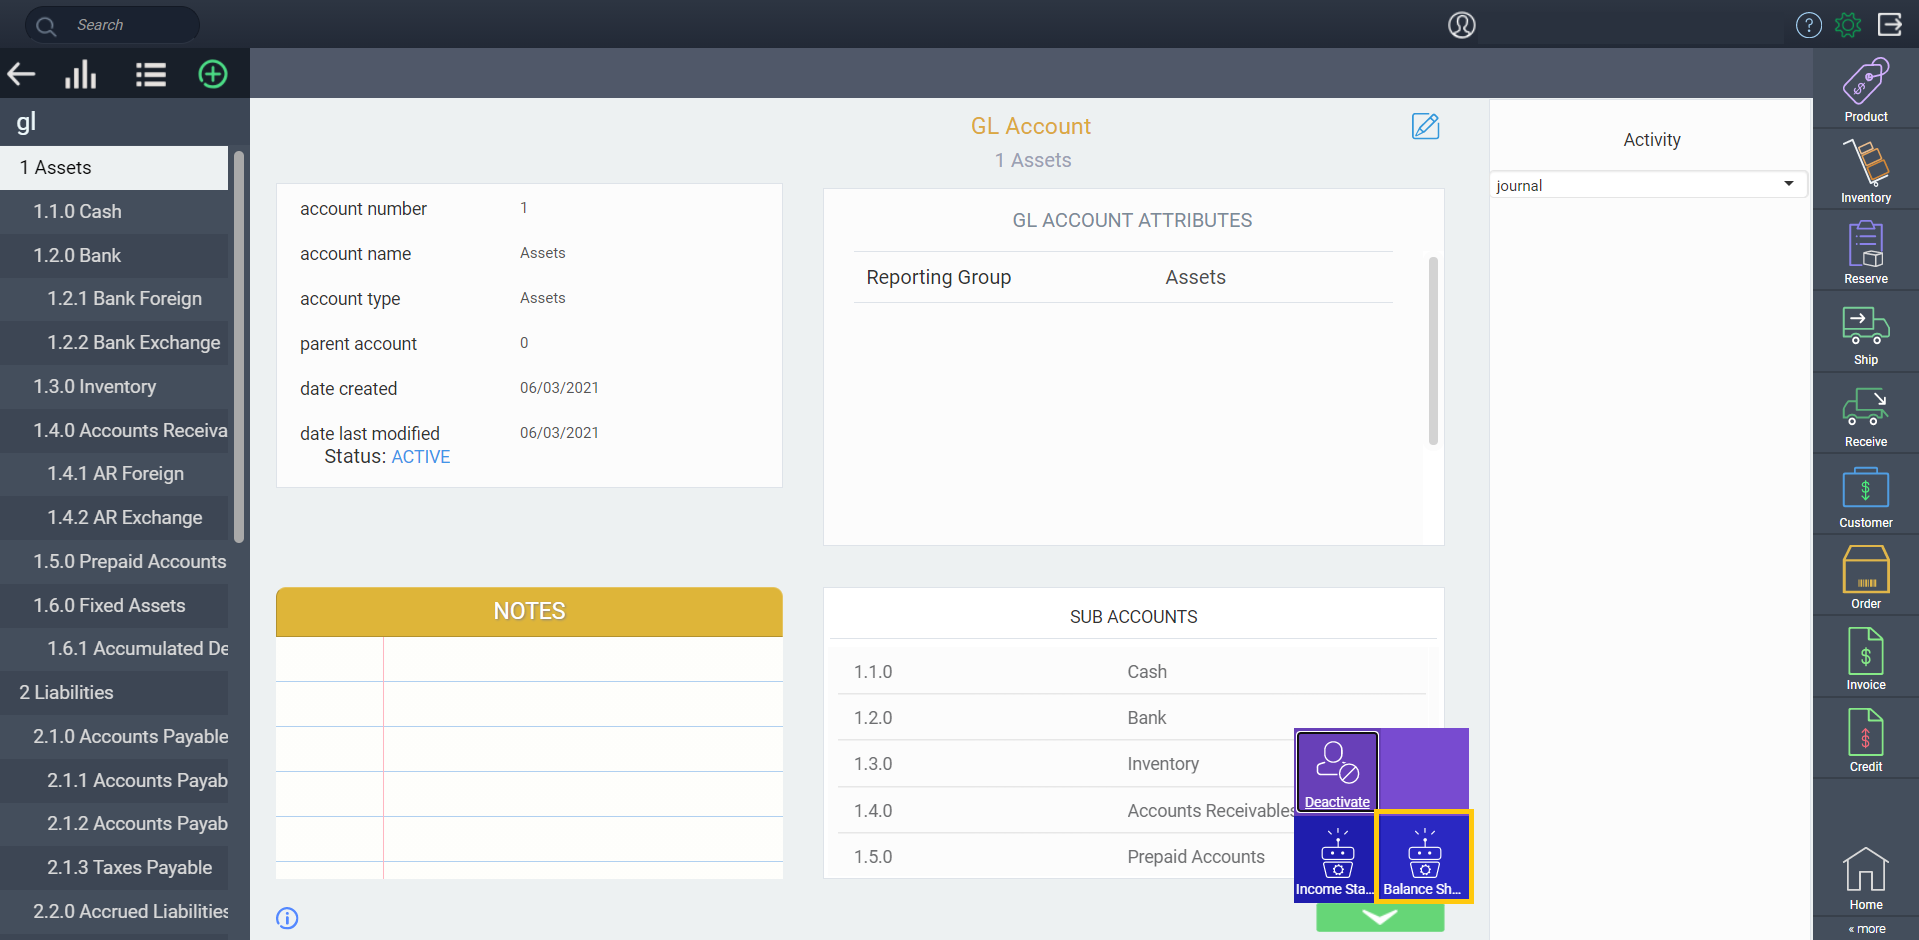Click the Deactivate account button
Image resolution: width=1919 pixels, height=940 pixels.
(x=1337, y=771)
